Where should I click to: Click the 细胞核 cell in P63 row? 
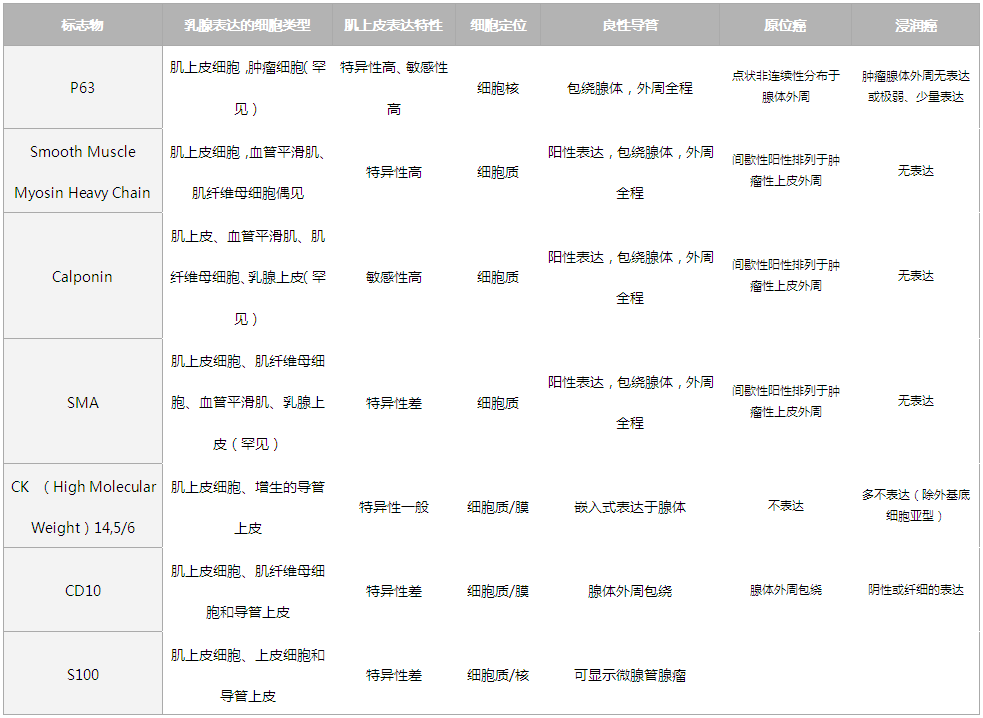(498, 88)
